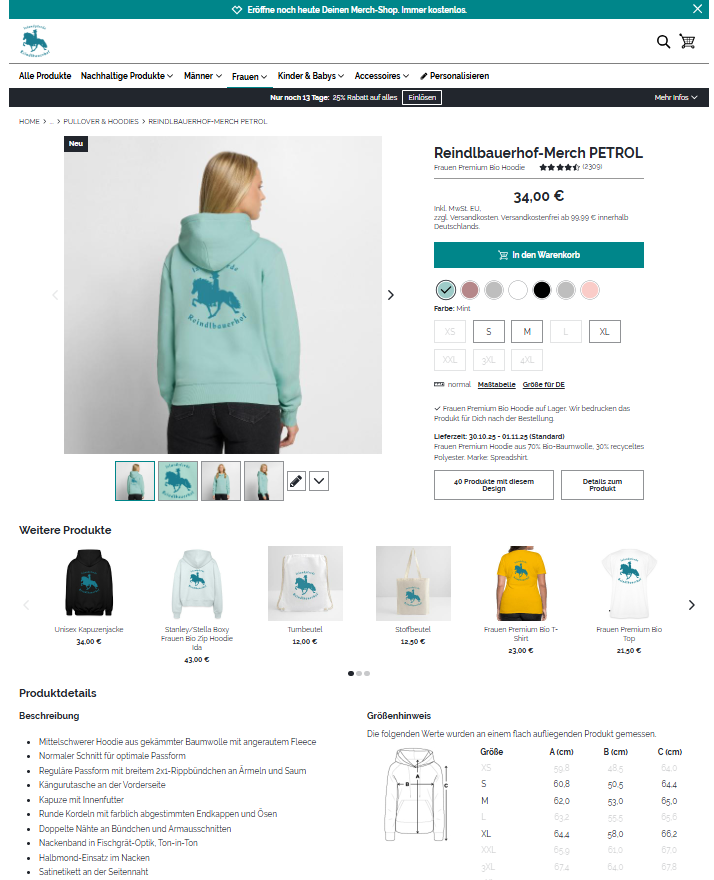Expand more thumbnails chevron button
This screenshot has height=880, width=714.
tap(319, 481)
